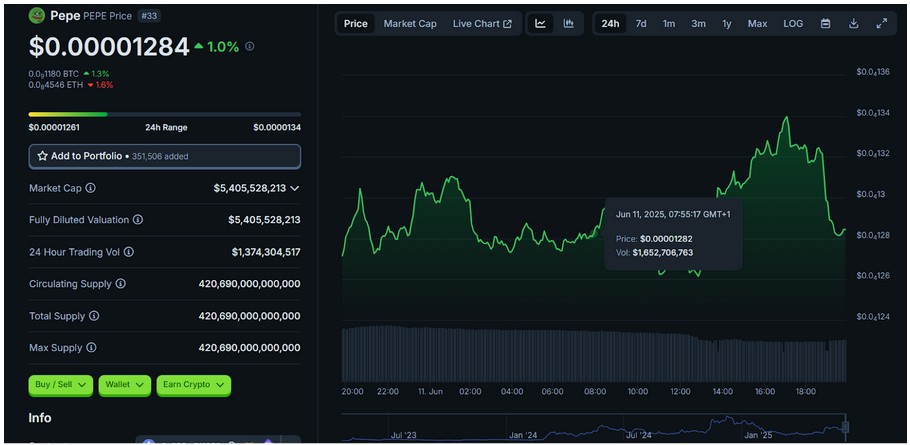Download chart data icon
Image resolution: width=910 pixels, height=445 pixels.
pyautogui.click(x=853, y=24)
